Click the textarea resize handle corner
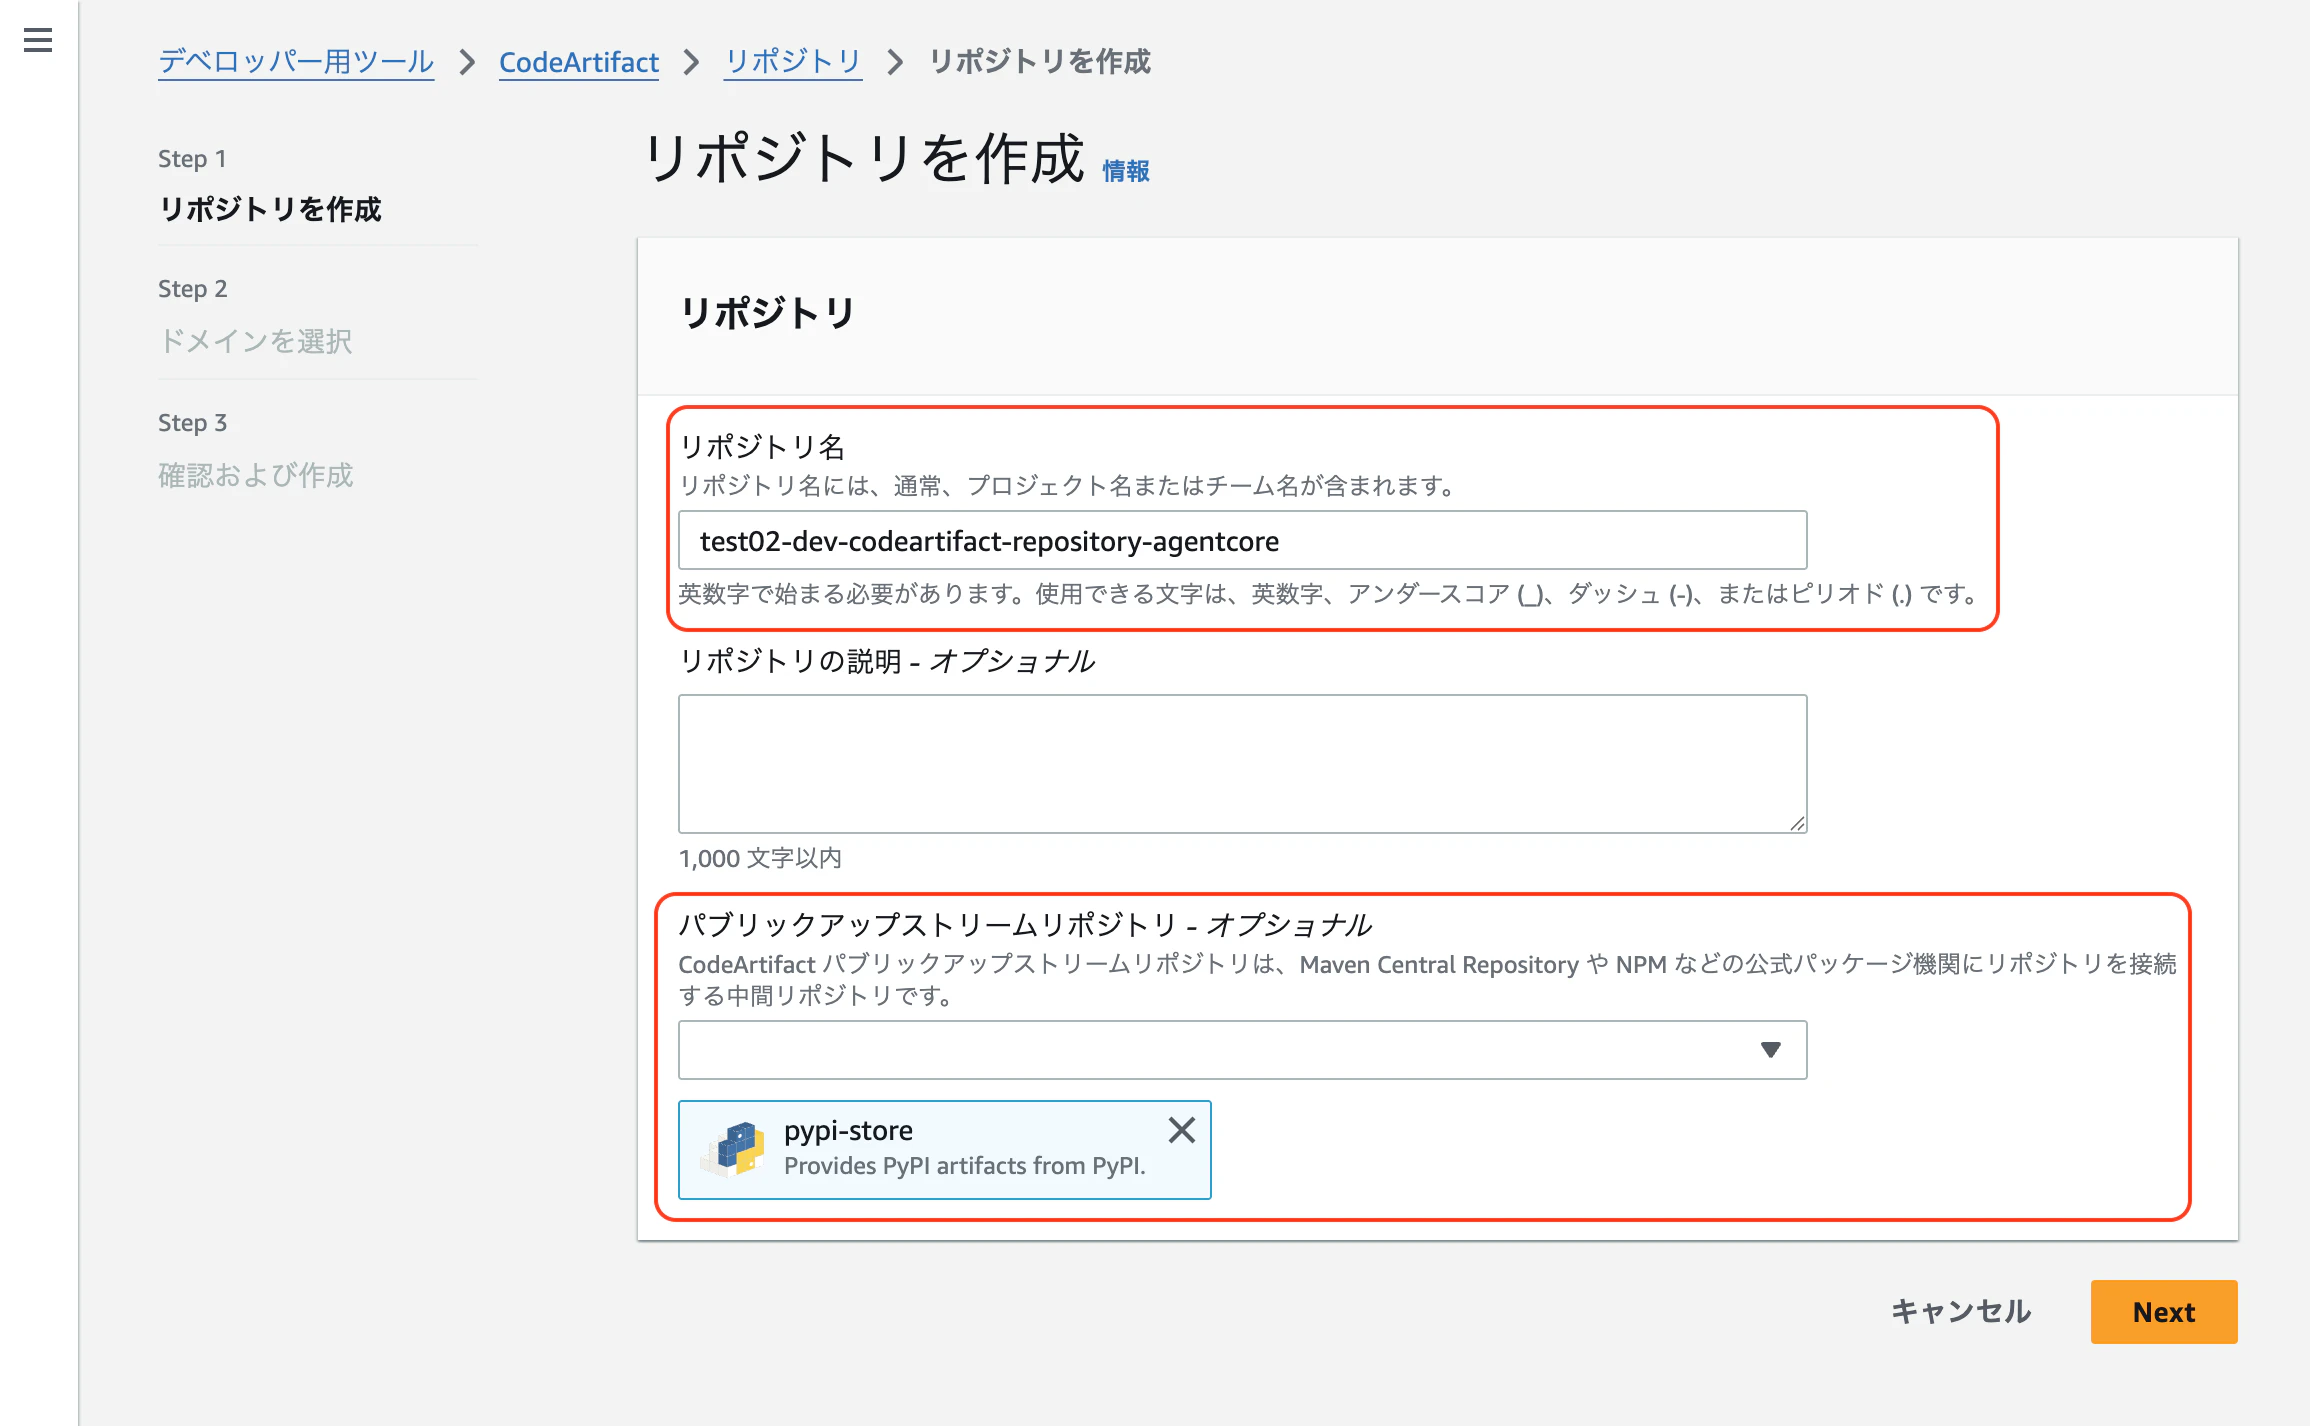 click(1797, 823)
